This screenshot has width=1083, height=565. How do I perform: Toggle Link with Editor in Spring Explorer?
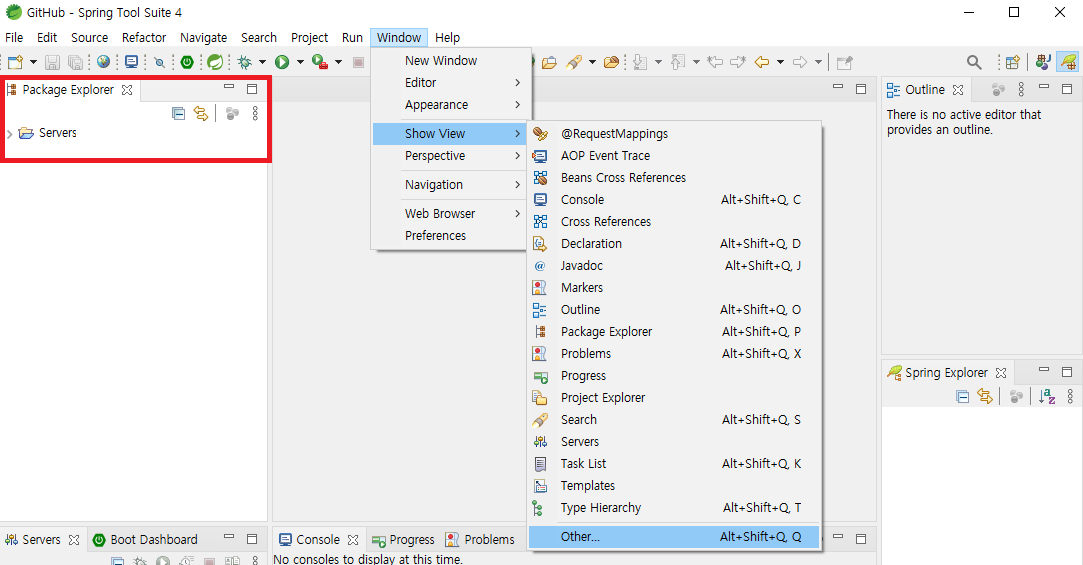pyautogui.click(x=985, y=396)
